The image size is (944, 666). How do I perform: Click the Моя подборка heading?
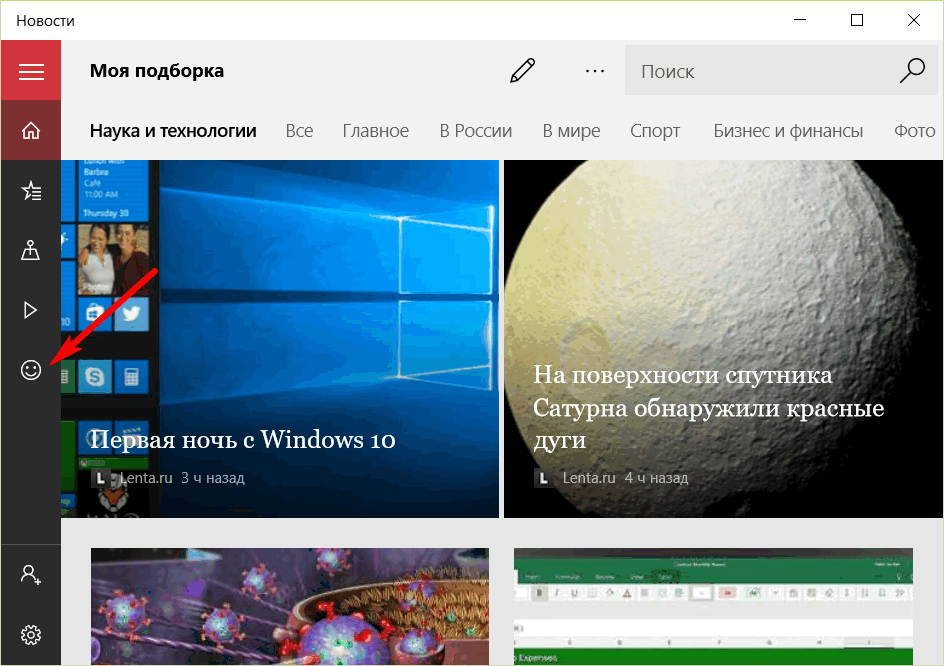(157, 70)
